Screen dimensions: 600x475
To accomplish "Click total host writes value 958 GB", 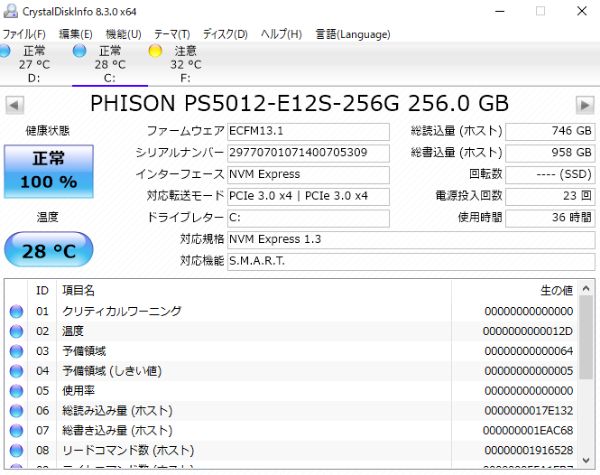I will tap(550, 153).
